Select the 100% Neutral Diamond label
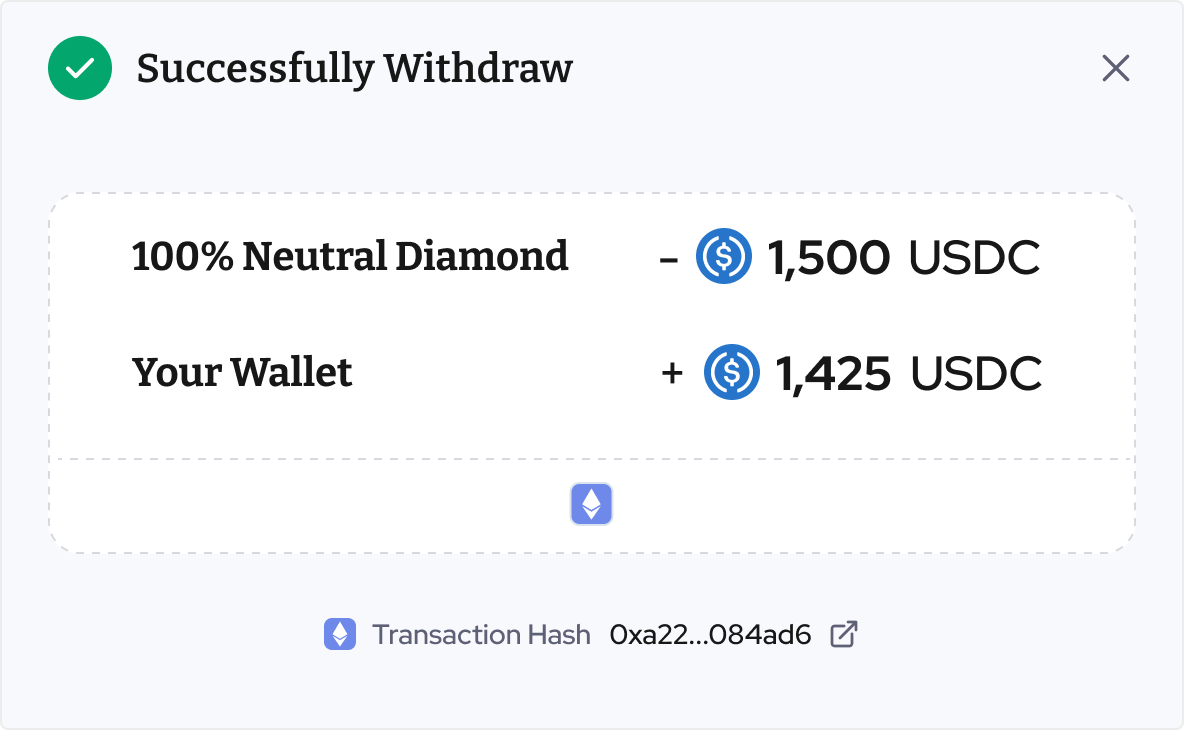 pos(350,257)
